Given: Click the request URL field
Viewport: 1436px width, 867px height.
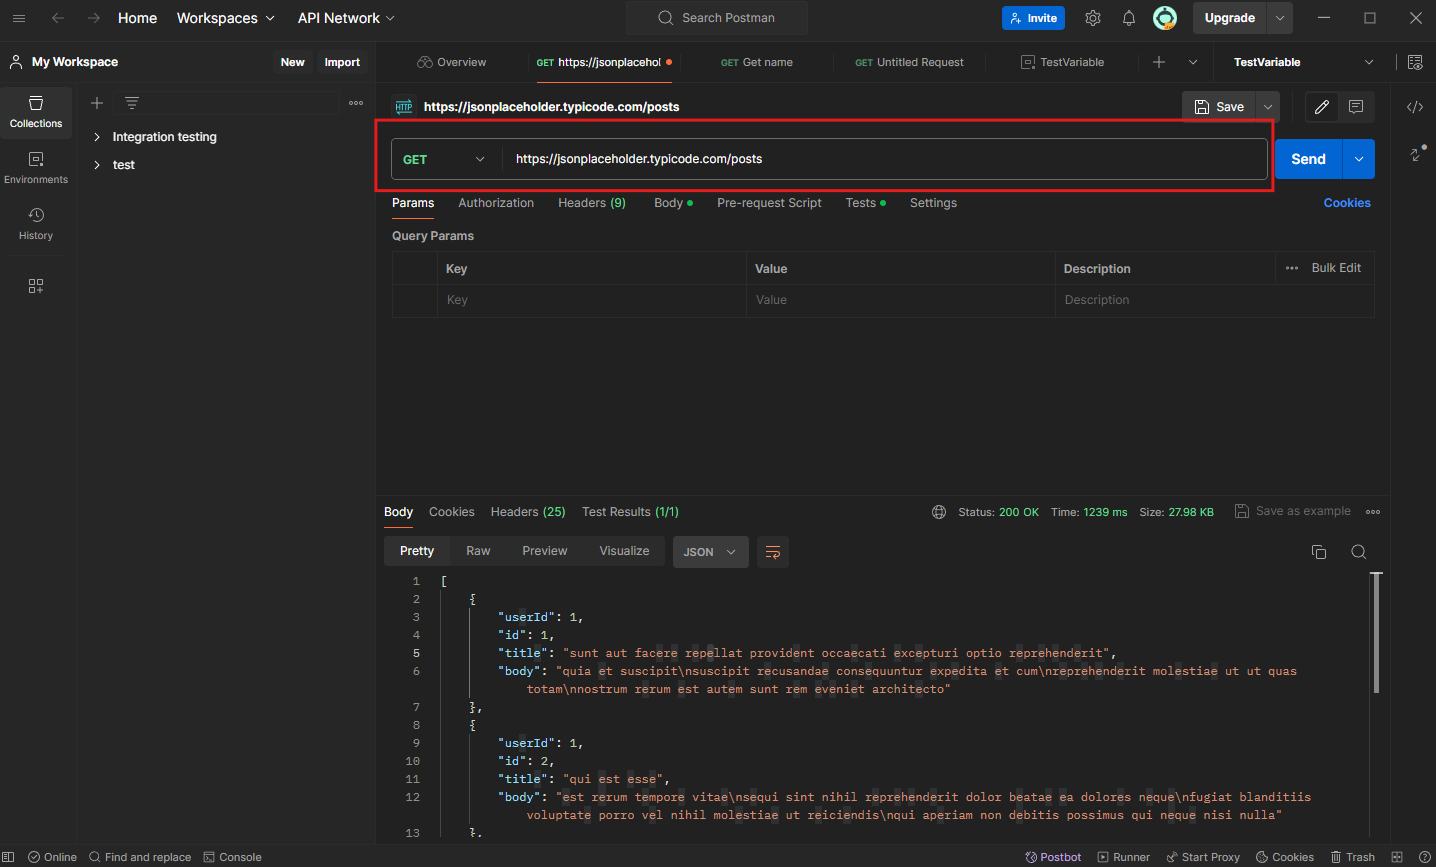Looking at the screenshot, I should (885, 159).
